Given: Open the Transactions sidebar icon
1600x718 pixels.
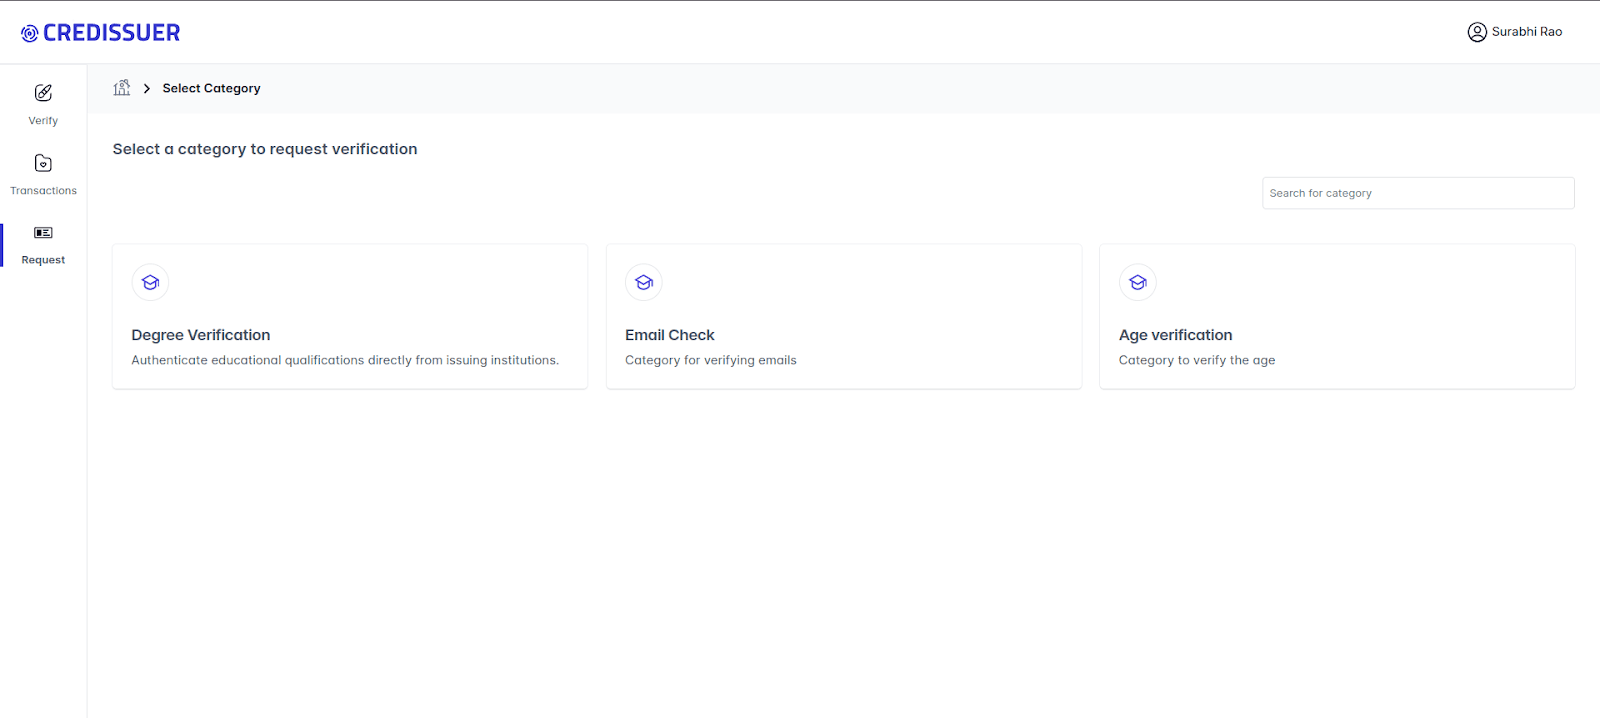Looking at the screenshot, I should 43,163.
